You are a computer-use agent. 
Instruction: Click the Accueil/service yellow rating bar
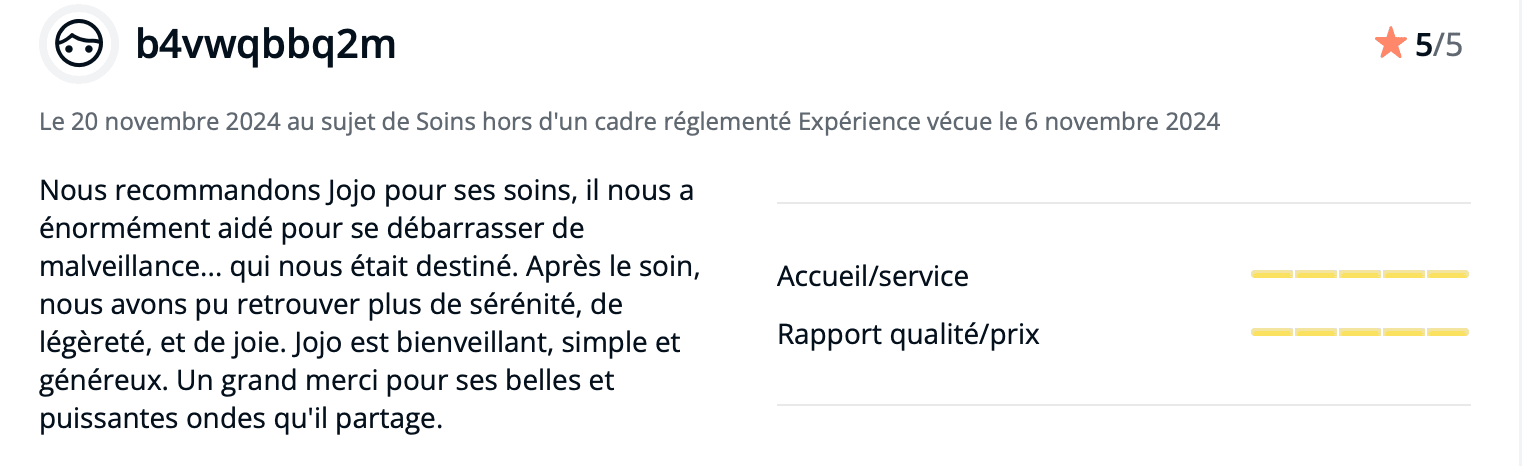tap(1360, 273)
